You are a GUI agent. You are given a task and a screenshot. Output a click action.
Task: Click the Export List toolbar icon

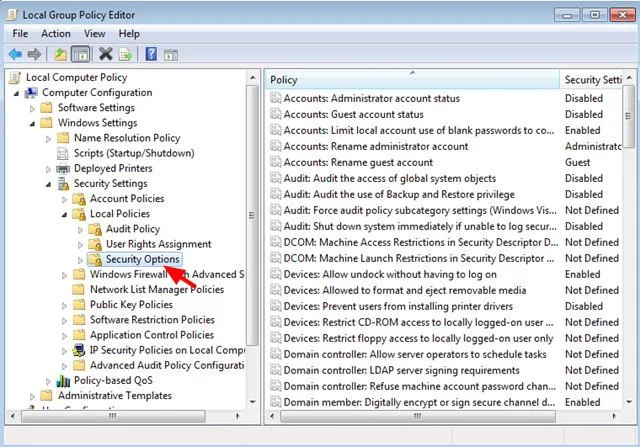[125, 54]
